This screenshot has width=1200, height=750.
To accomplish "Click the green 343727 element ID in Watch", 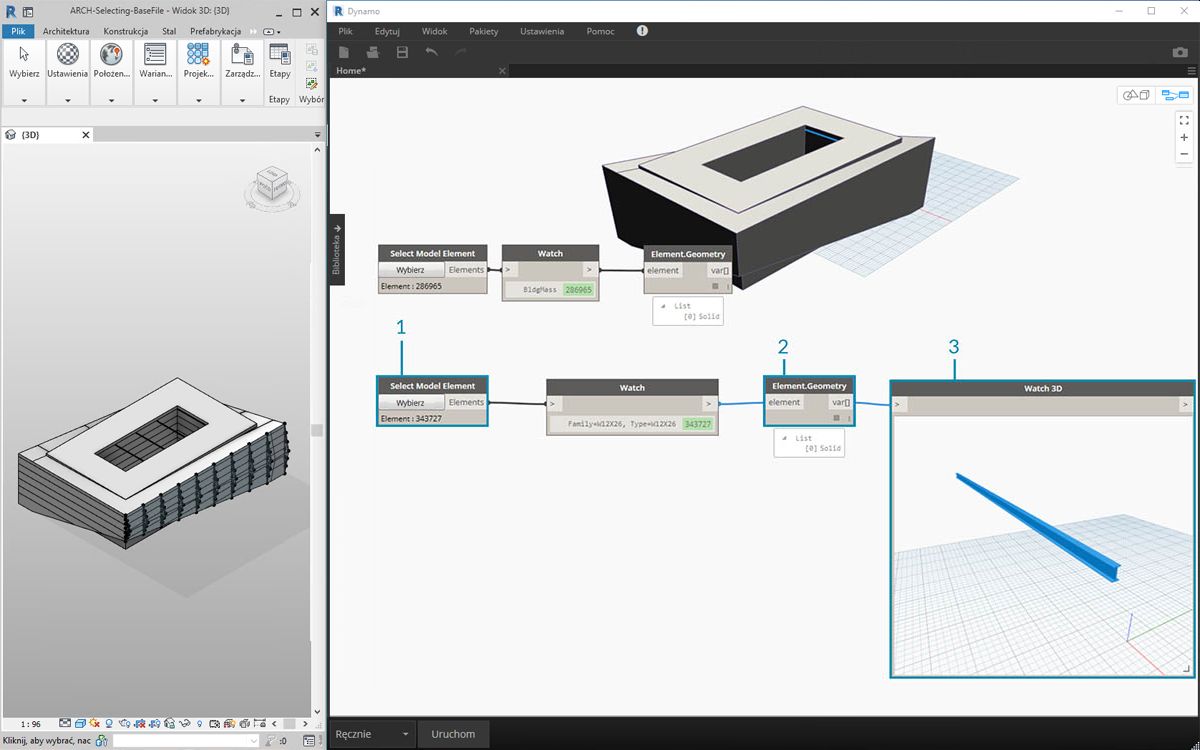I will pyautogui.click(x=697, y=424).
